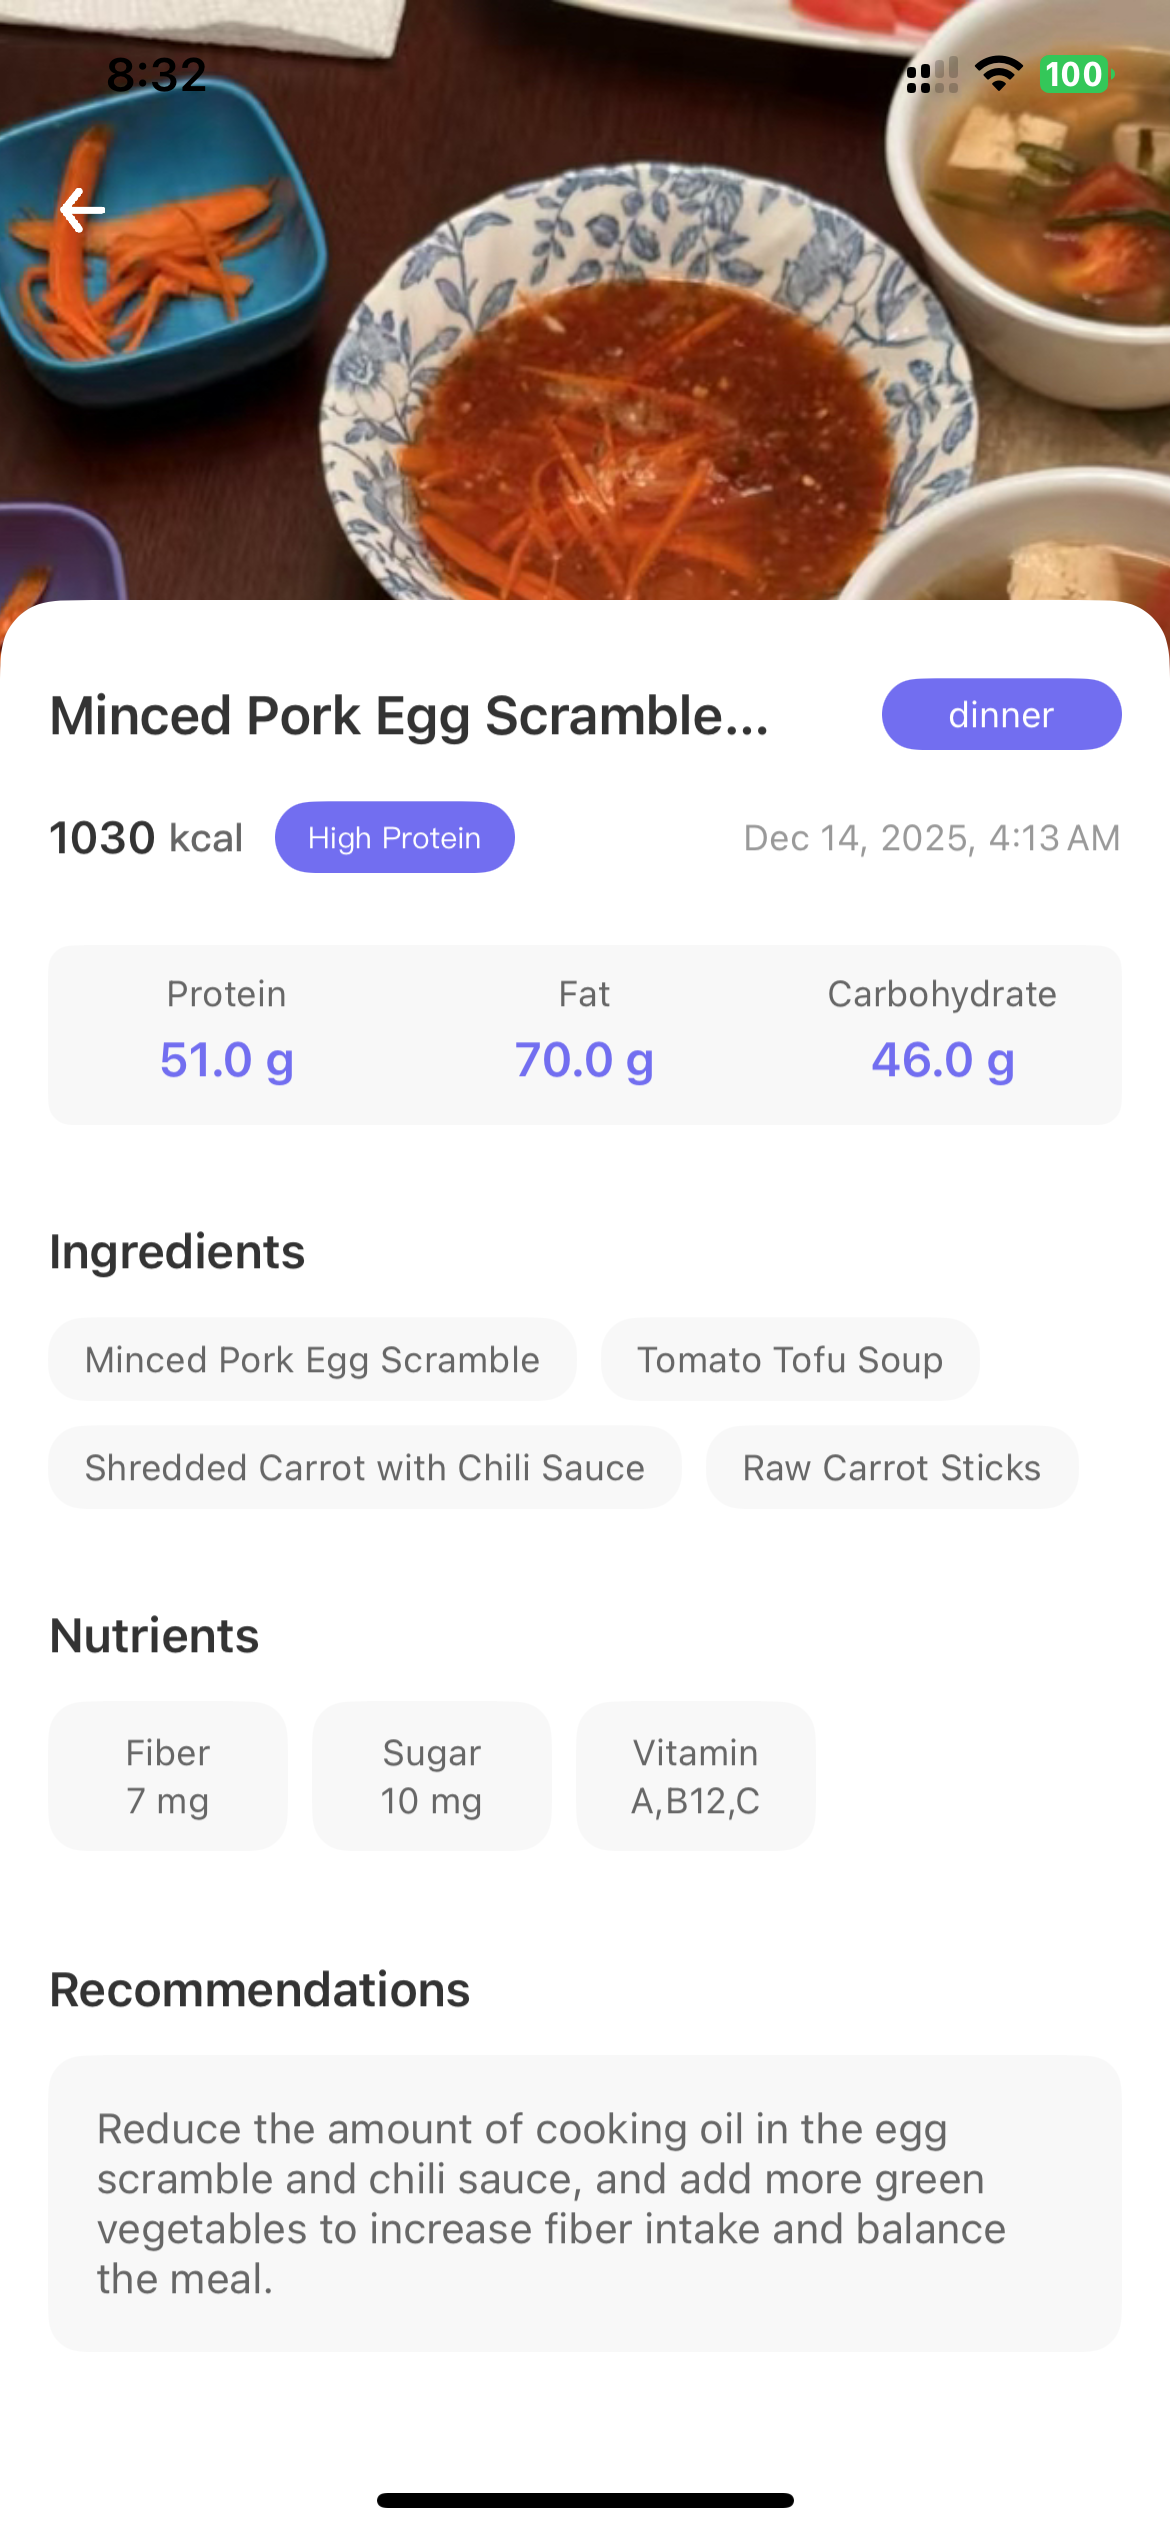The width and height of the screenshot is (1170, 2532).
Task: Tap the High Protein tag
Action: tap(394, 838)
